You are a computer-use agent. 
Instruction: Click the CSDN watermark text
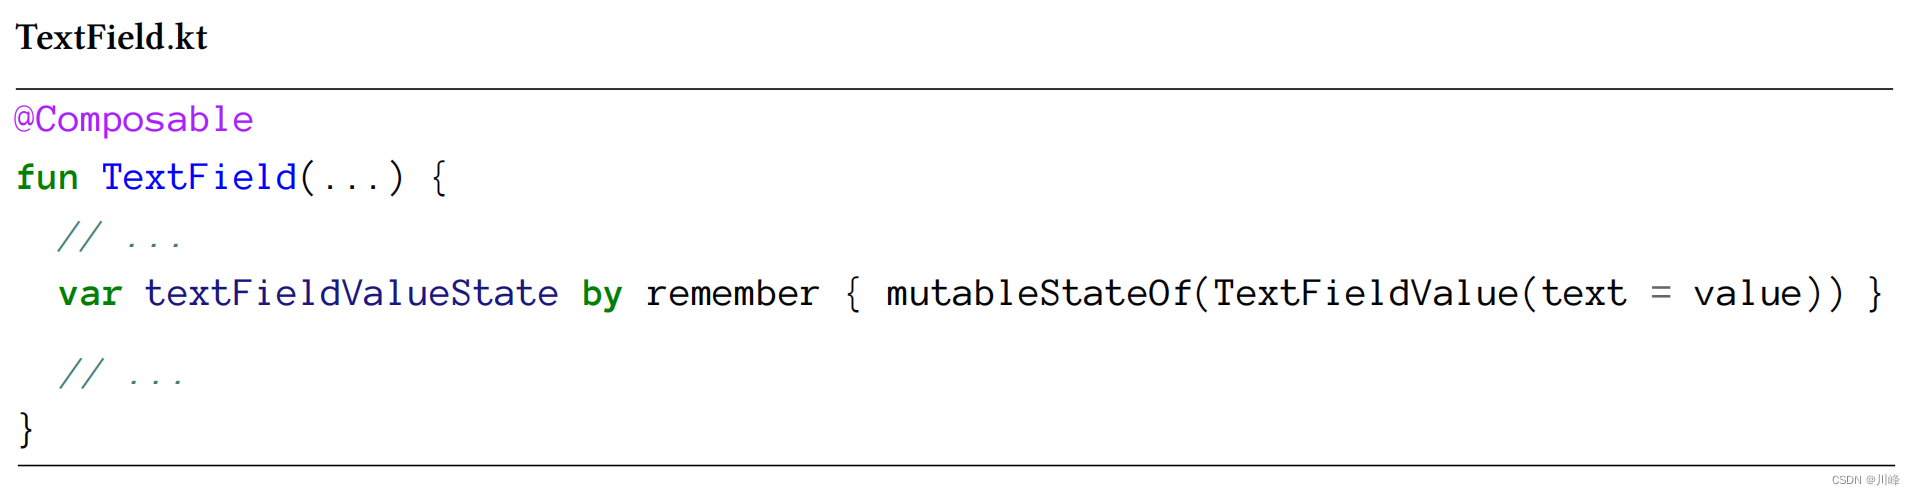pos(1864,480)
